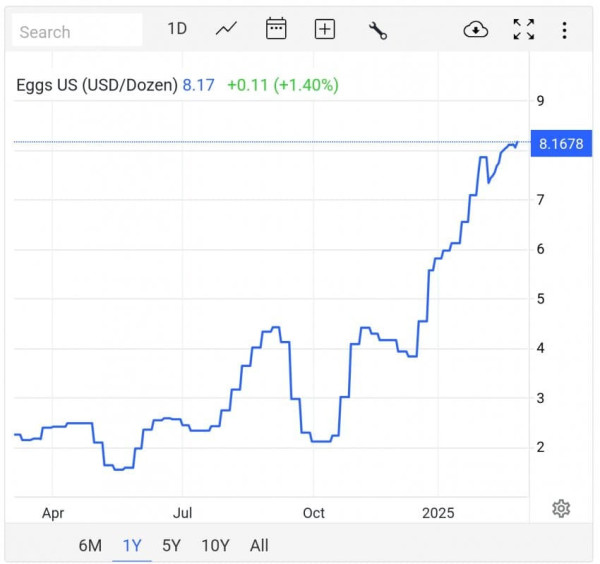
Task: Show All historical data range
Action: pyautogui.click(x=259, y=545)
